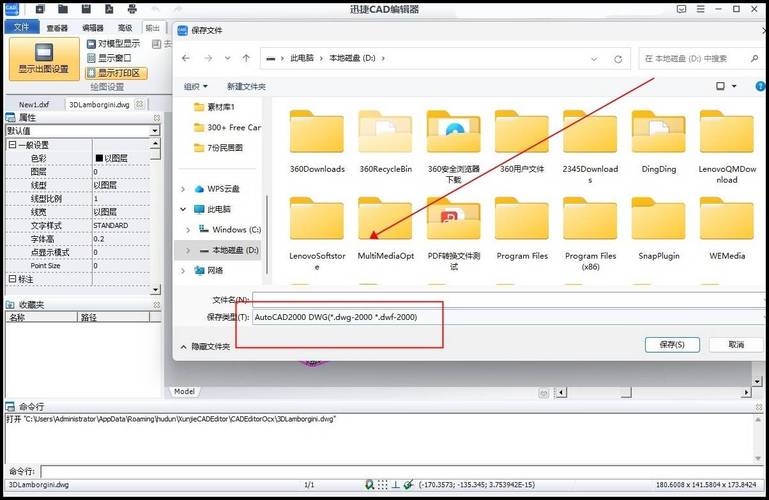Select the 360Downloads folder
The width and height of the screenshot is (769, 500).
point(317,142)
